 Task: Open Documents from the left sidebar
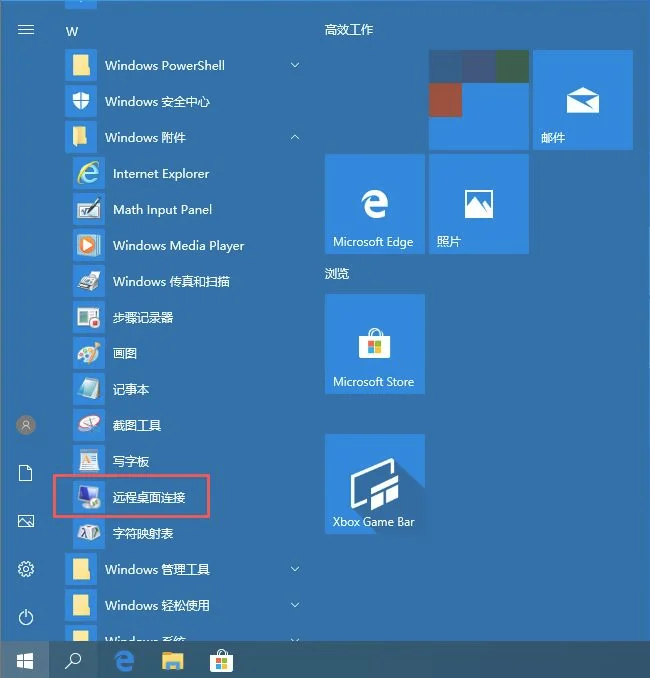(x=26, y=473)
